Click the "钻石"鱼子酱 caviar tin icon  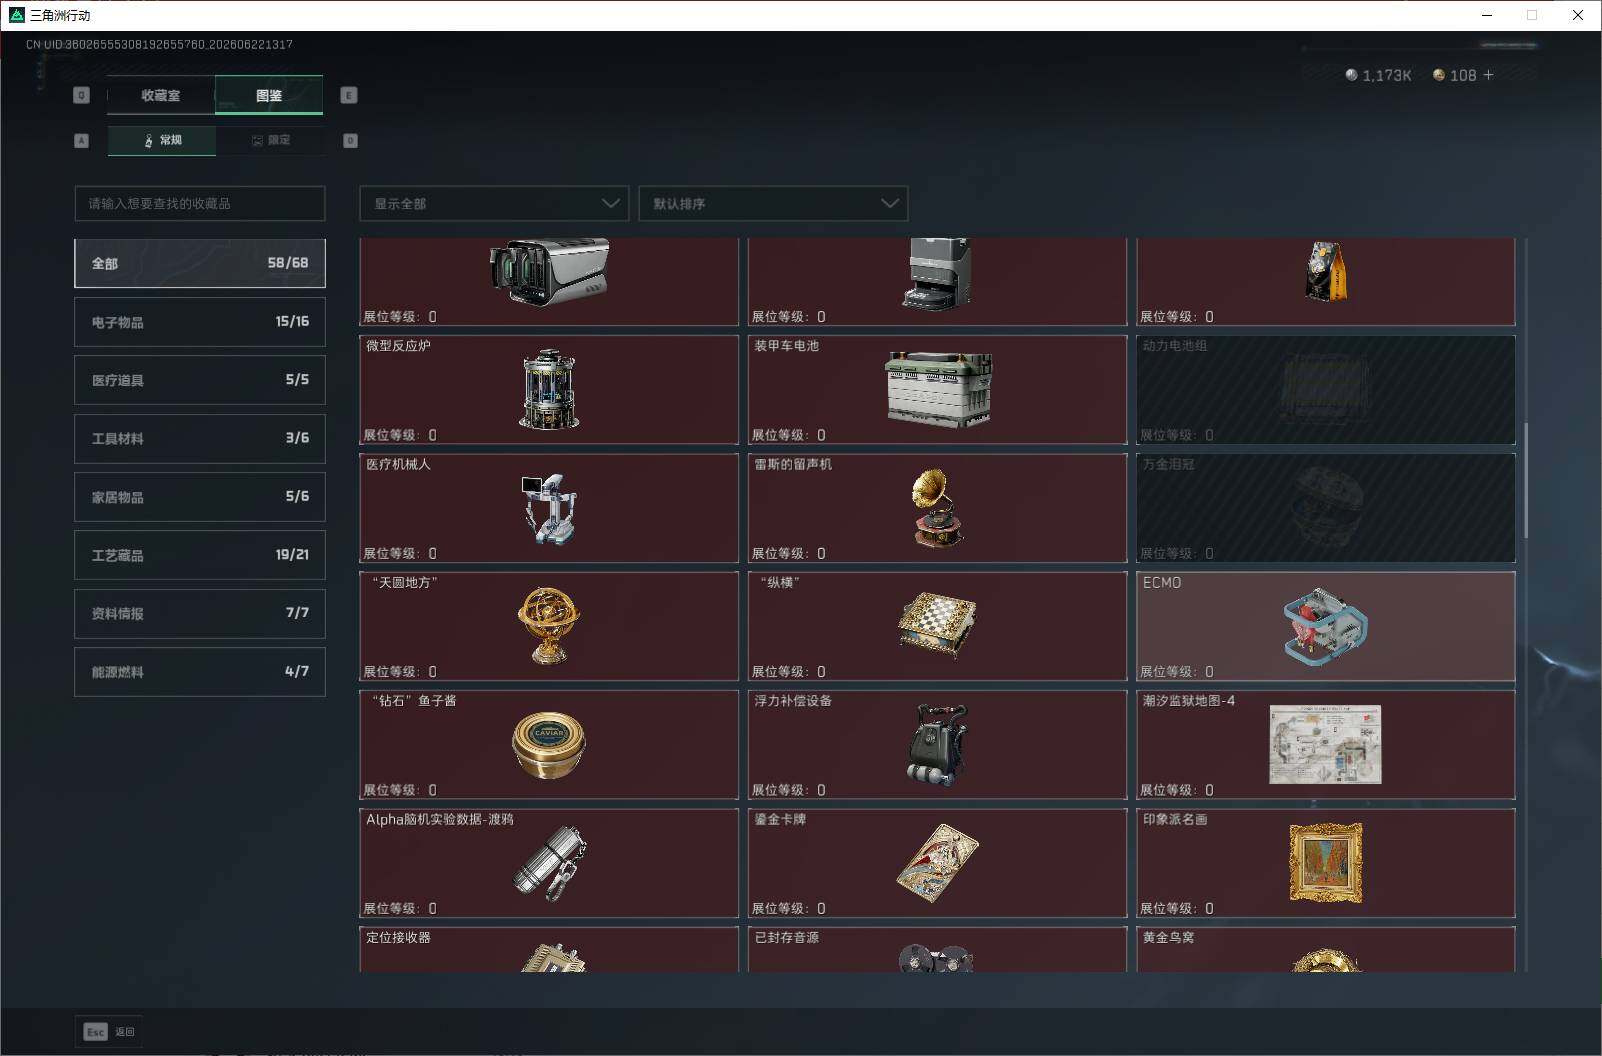[548, 745]
